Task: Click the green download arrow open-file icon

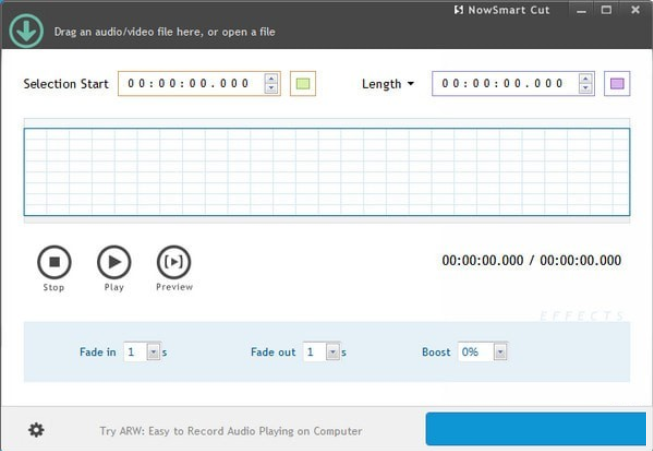Action: coord(26,30)
